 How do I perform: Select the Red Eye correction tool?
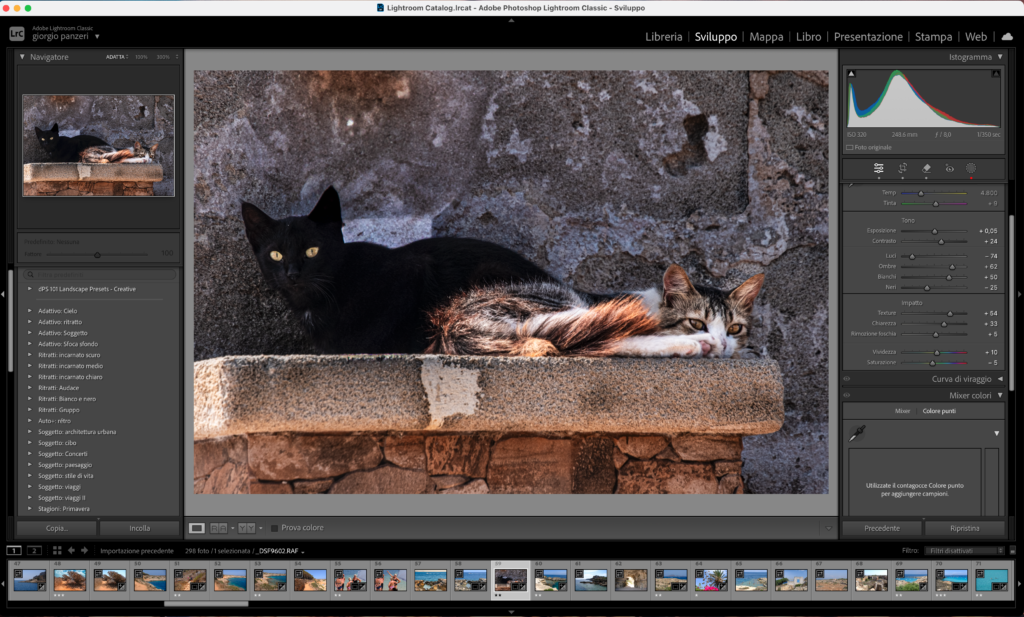pyautogui.click(x=951, y=169)
